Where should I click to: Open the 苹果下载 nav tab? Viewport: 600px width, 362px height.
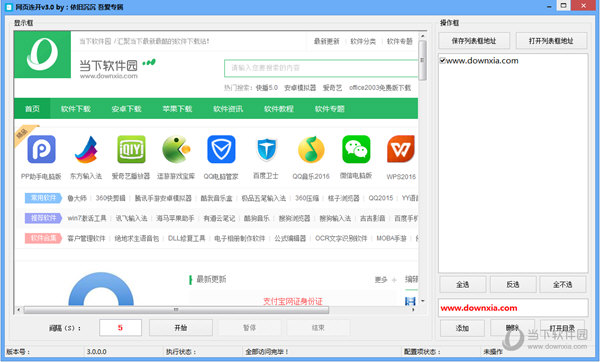(177, 109)
